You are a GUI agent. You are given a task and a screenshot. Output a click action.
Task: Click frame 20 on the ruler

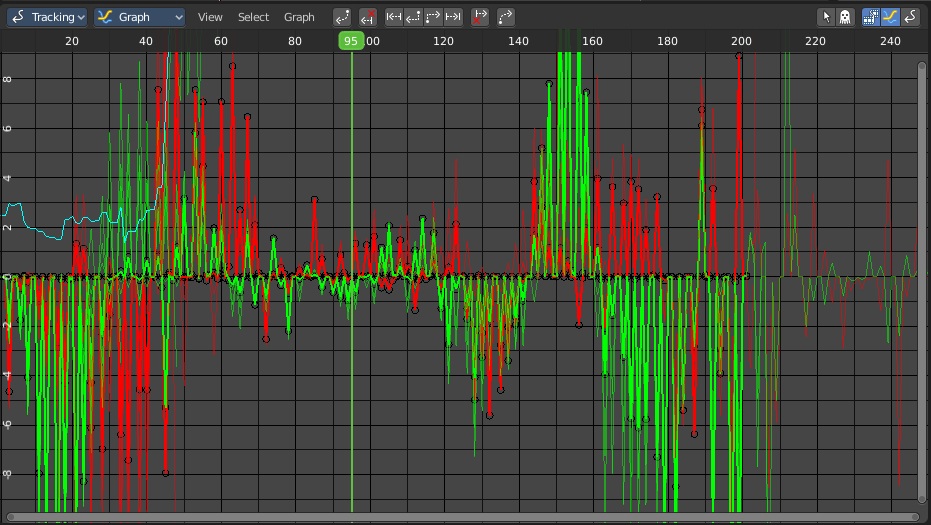(72, 41)
